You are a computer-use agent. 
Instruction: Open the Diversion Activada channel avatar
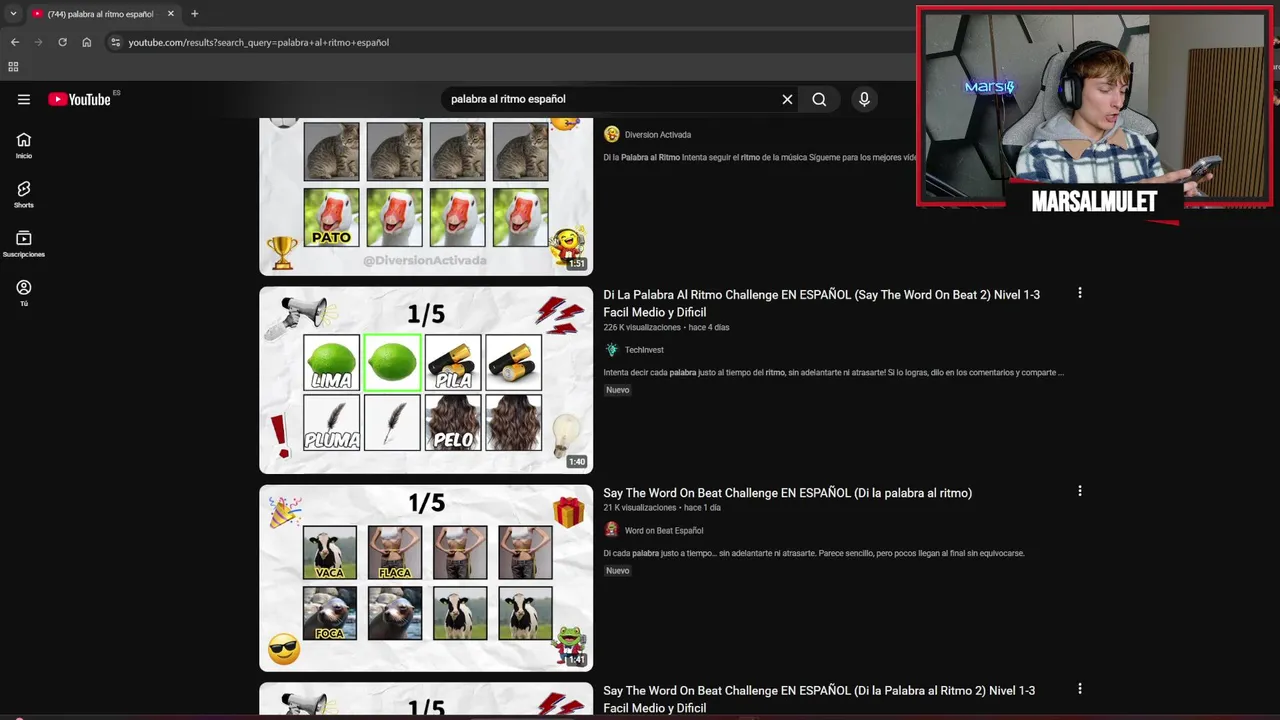point(611,134)
